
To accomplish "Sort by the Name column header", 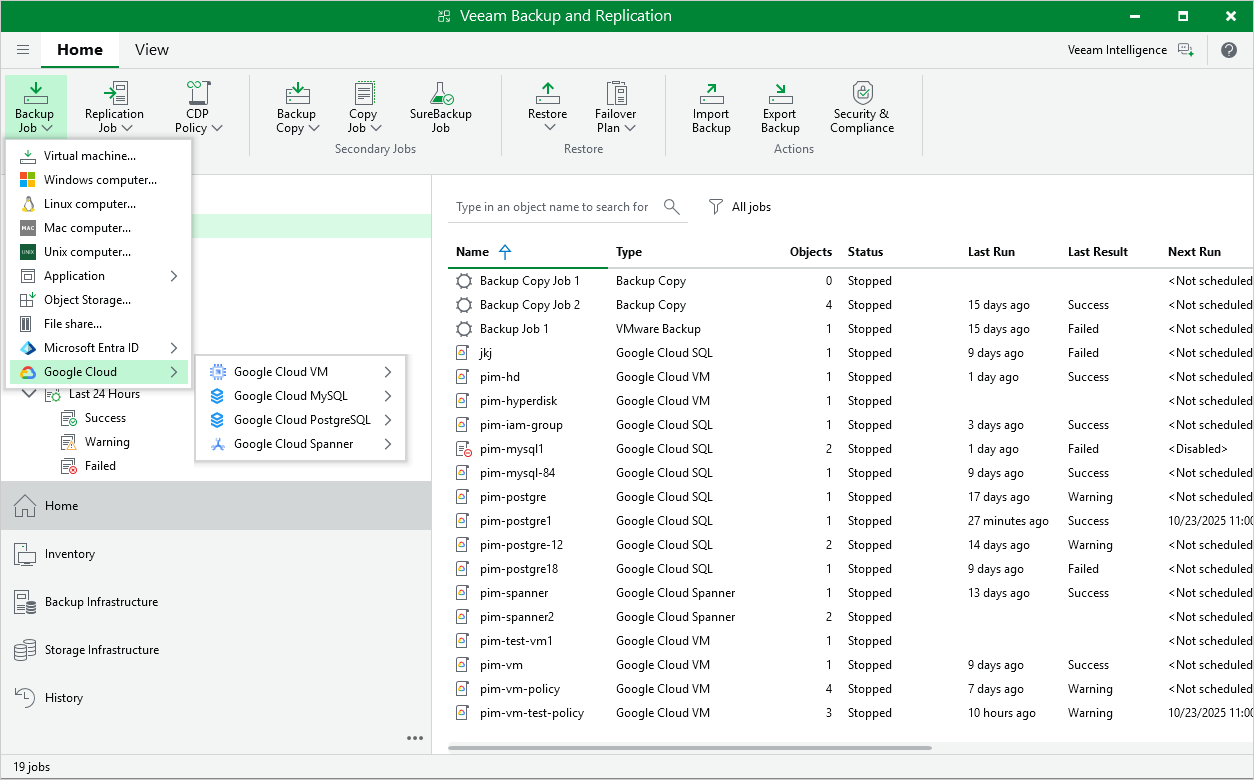I will [x=528, y=252].
